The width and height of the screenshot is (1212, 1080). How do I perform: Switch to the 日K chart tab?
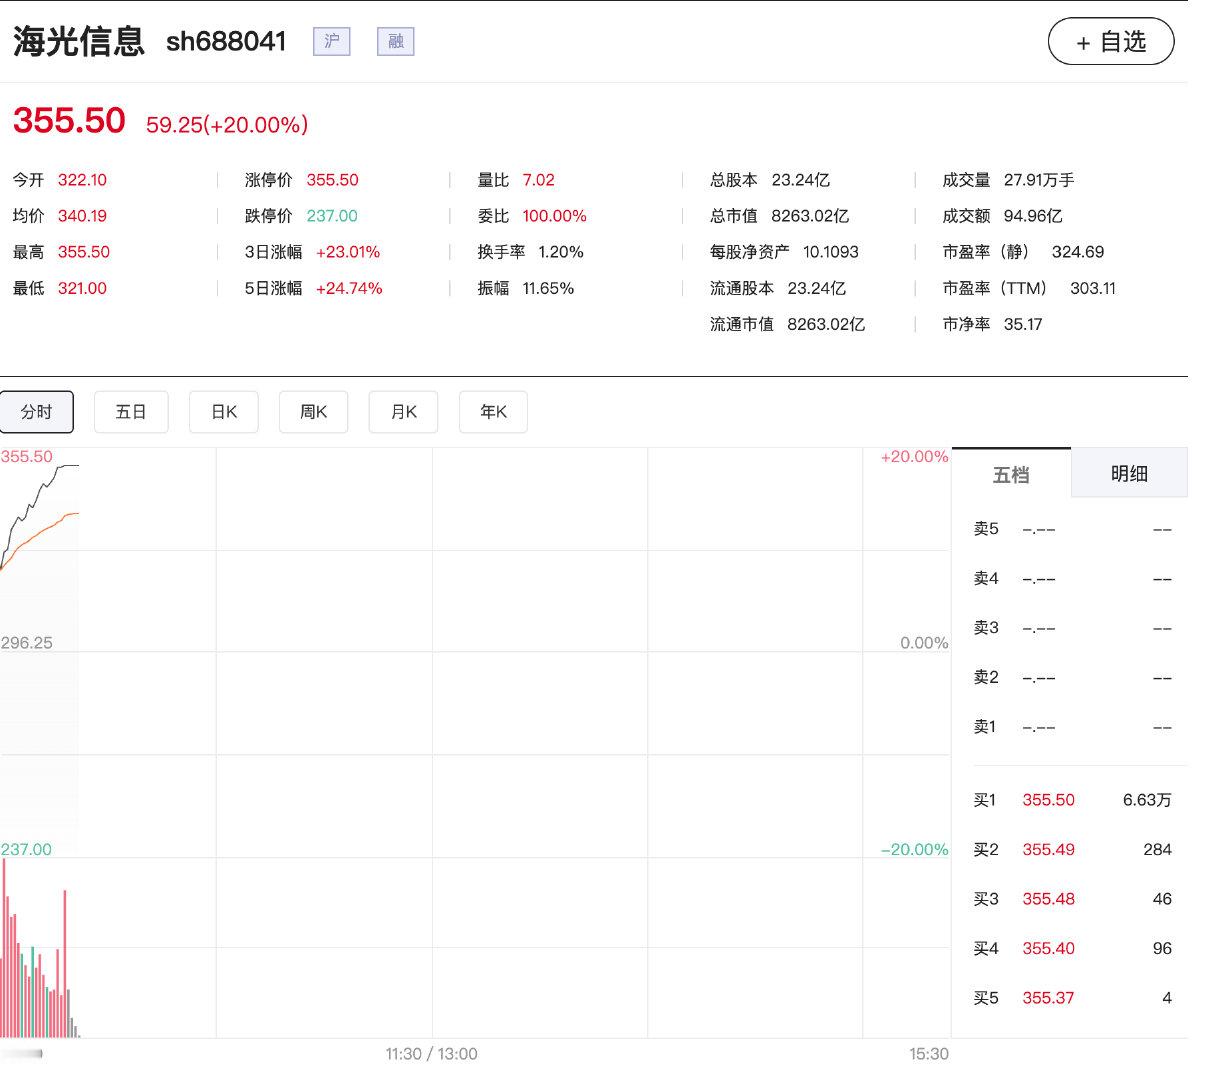click(x=224, y=412)
